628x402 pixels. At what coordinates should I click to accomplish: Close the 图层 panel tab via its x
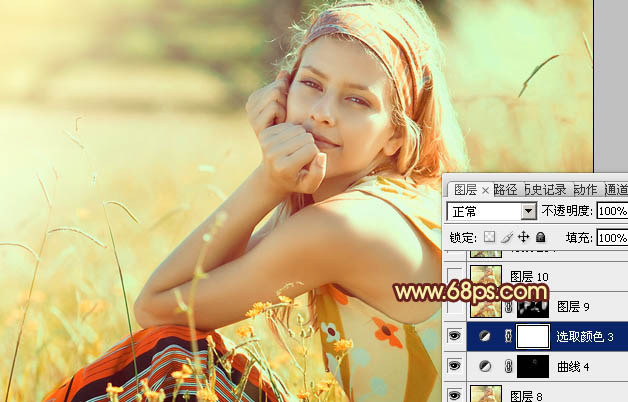pos(485,191)
